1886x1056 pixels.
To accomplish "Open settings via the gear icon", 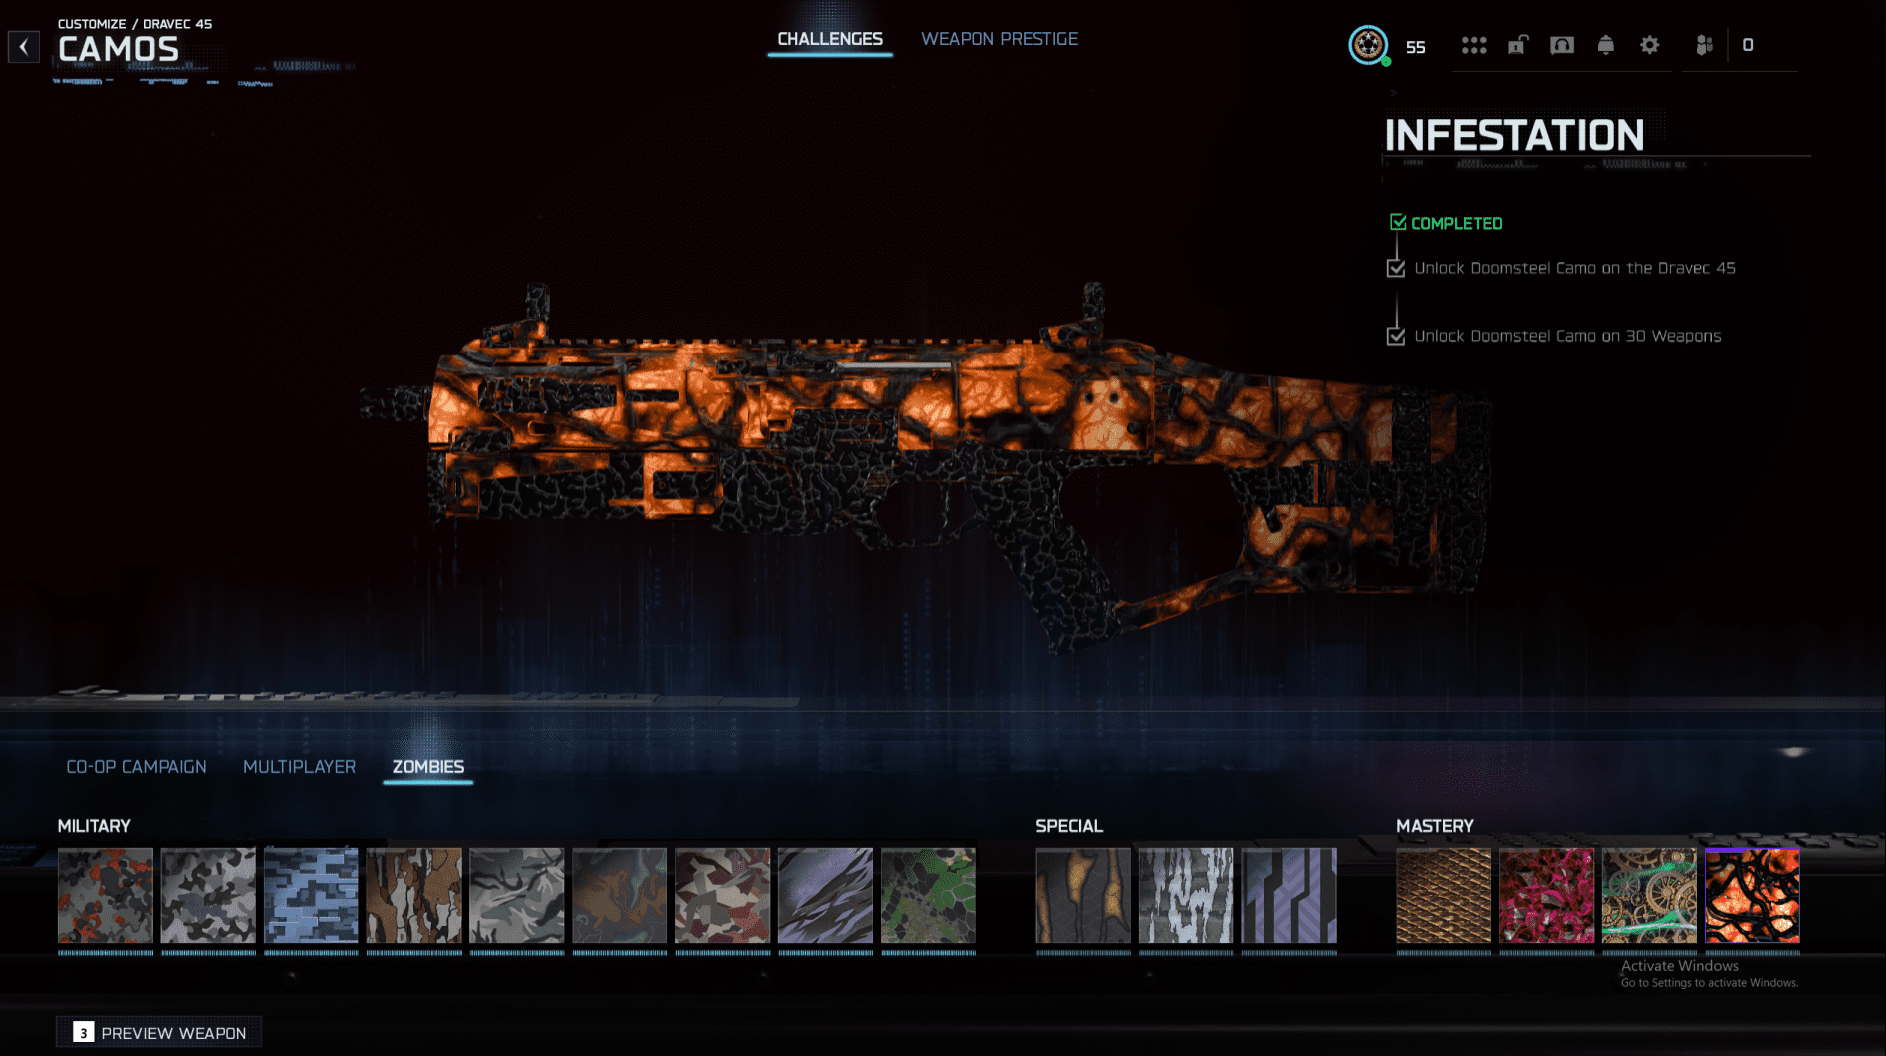I will click(1649, 45).
